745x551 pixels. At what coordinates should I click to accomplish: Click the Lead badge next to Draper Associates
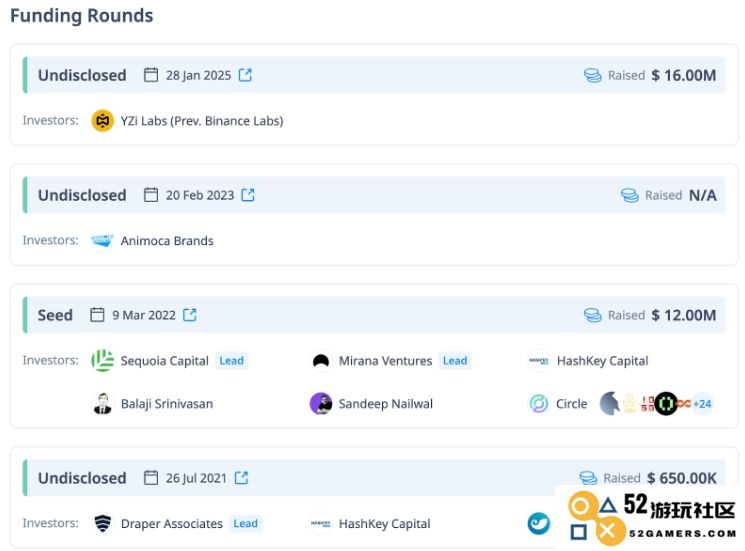click(245, 523)
